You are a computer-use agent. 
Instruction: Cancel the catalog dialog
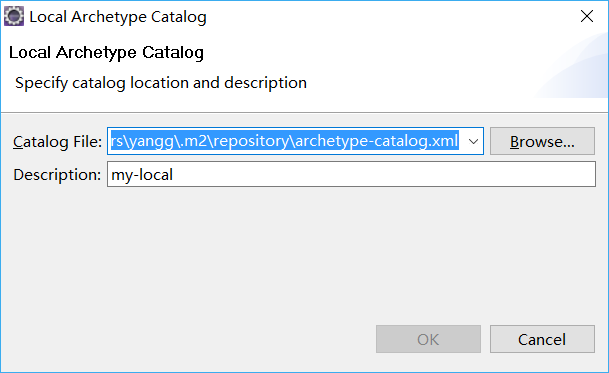[542, 339]
